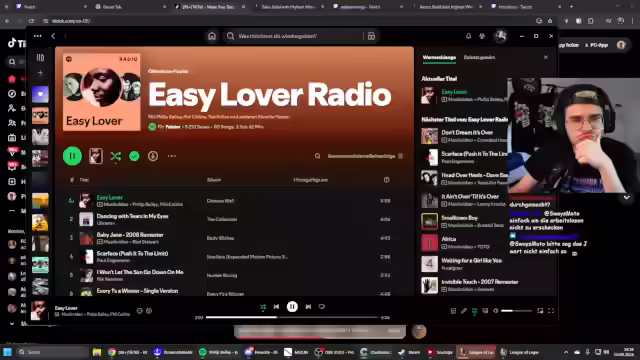Image resolution: width=640 pixels, height=360 pixels.
Task: Open Spotify notifications bell
Action: [469, 36]
